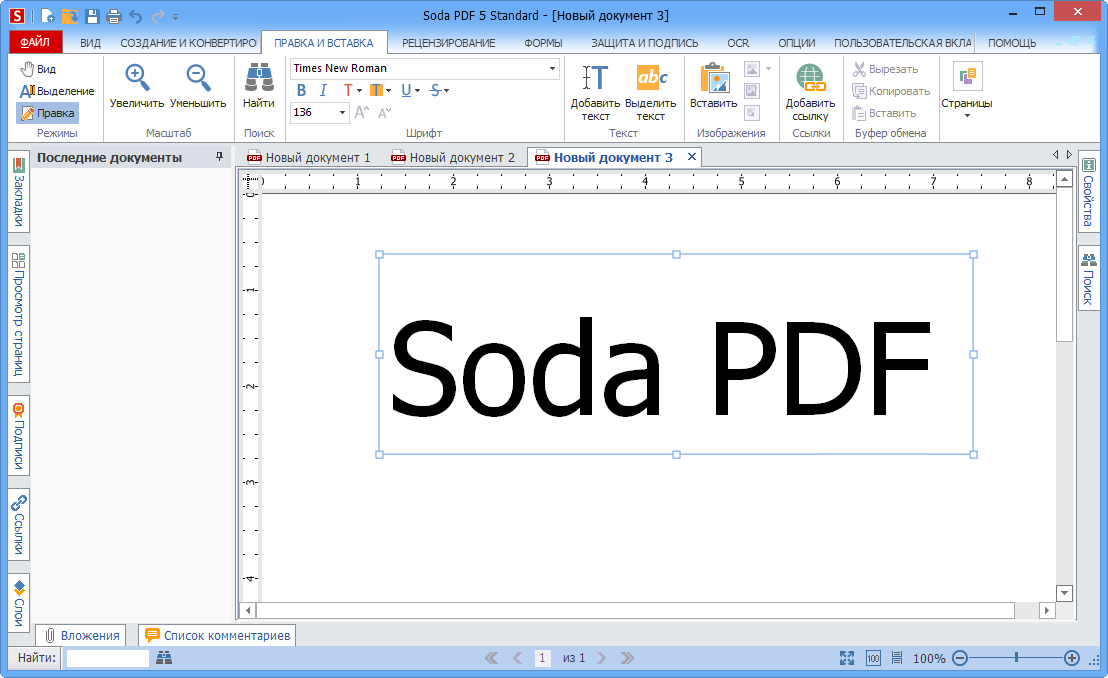Select the Выделить текст abc tool

(650, 93)
